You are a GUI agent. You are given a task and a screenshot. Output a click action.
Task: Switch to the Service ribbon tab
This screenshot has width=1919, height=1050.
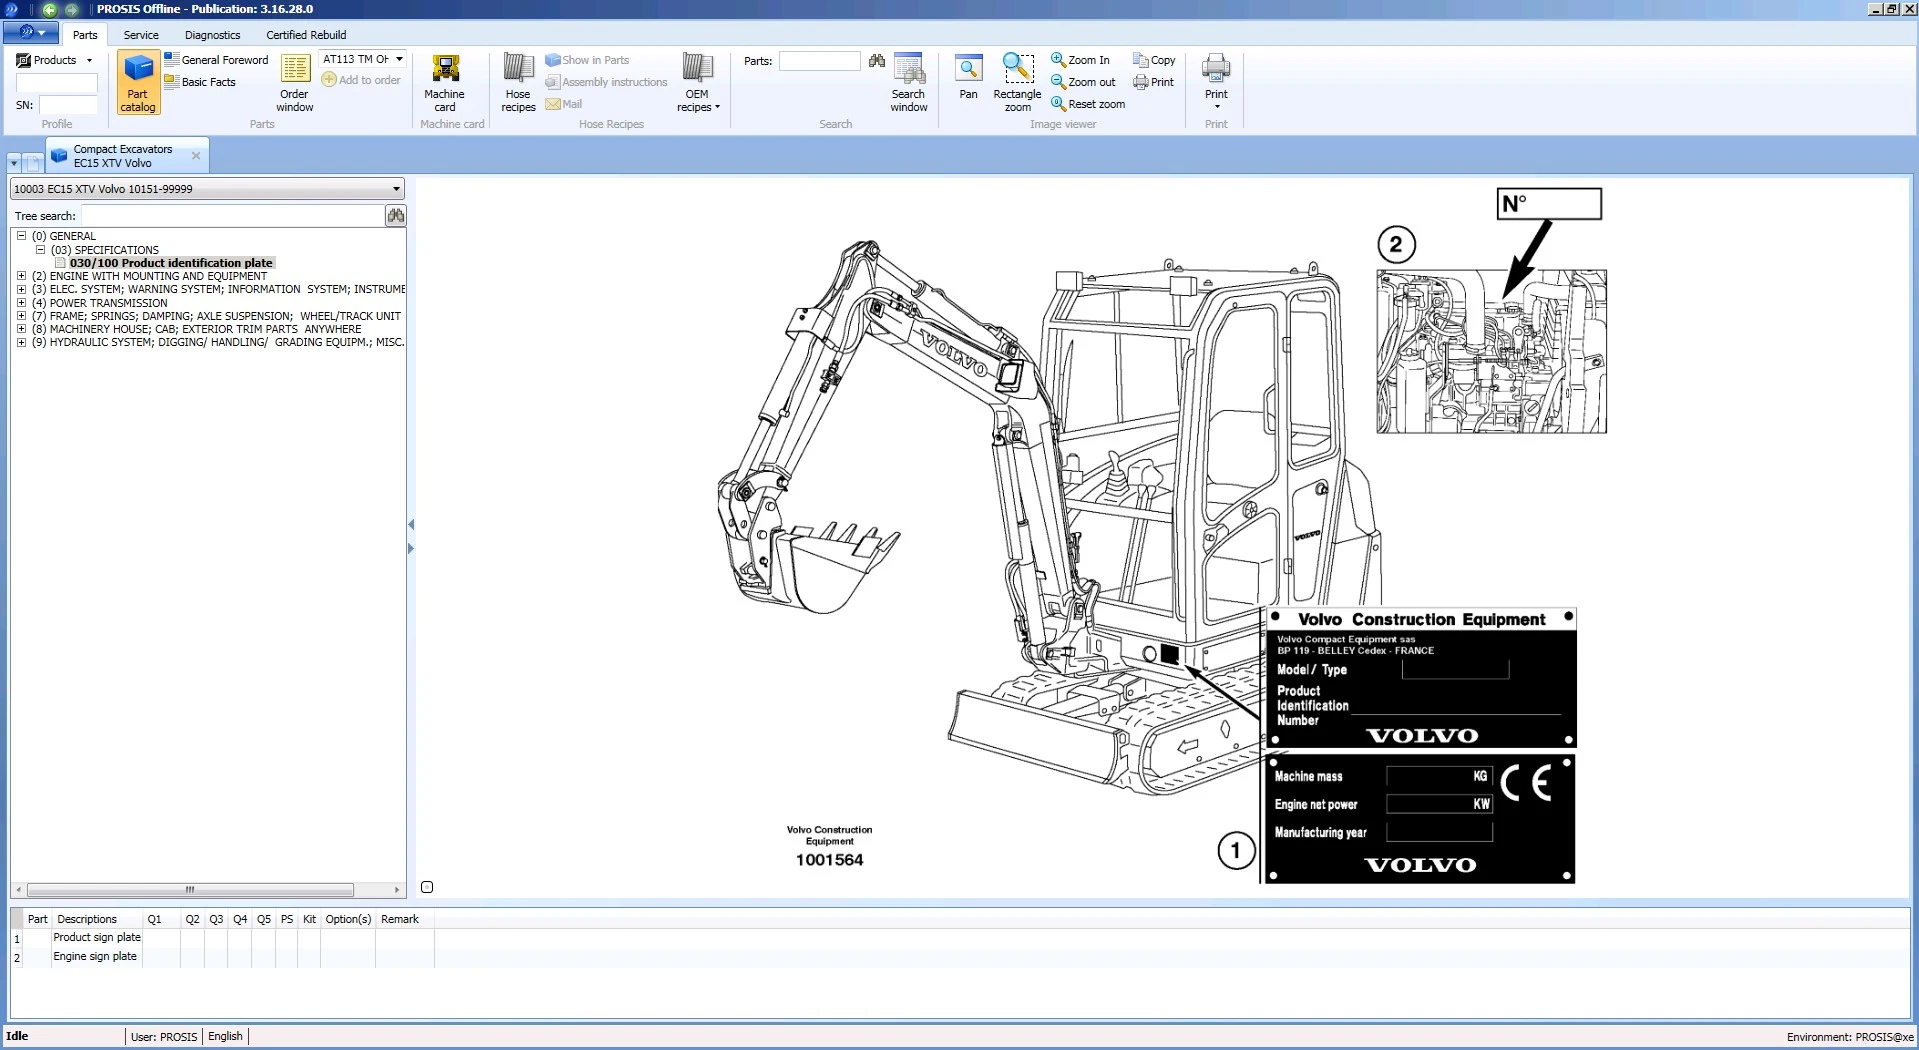coord(141,35)
